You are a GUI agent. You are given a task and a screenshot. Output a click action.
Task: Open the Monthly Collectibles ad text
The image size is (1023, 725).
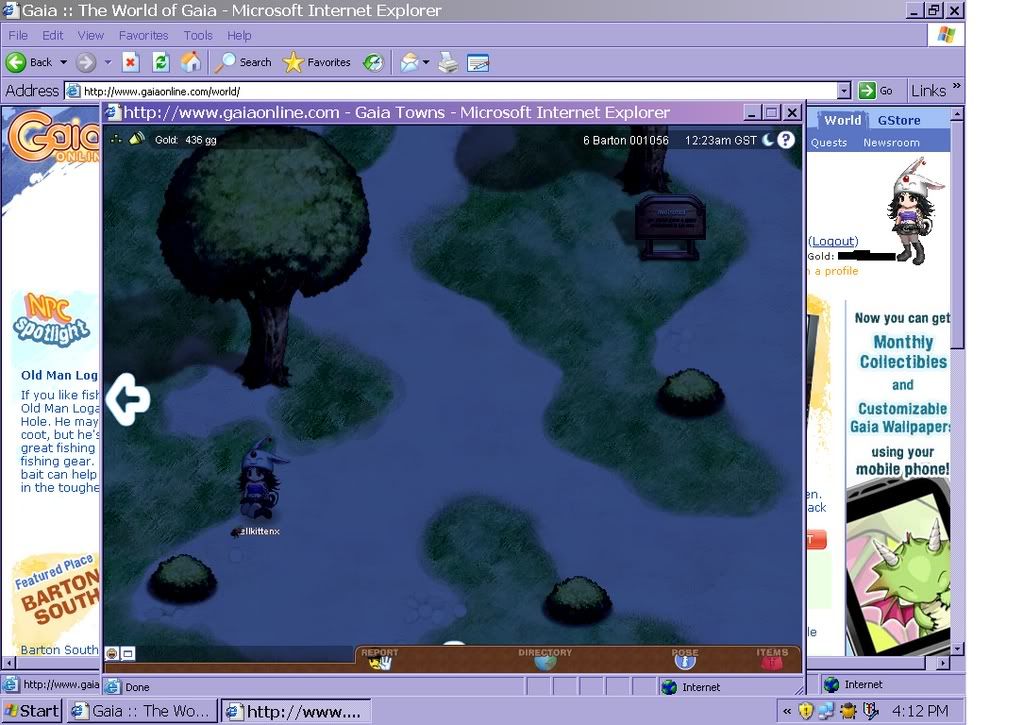pos(903,352)
